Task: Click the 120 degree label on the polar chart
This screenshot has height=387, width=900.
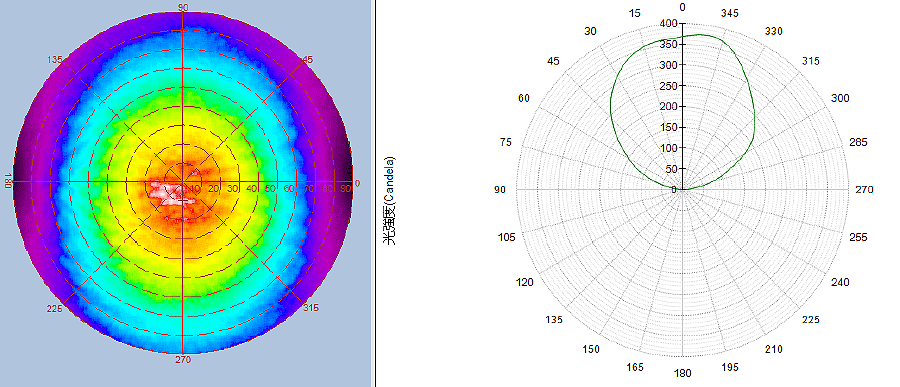Action: [x=526, y=282]
